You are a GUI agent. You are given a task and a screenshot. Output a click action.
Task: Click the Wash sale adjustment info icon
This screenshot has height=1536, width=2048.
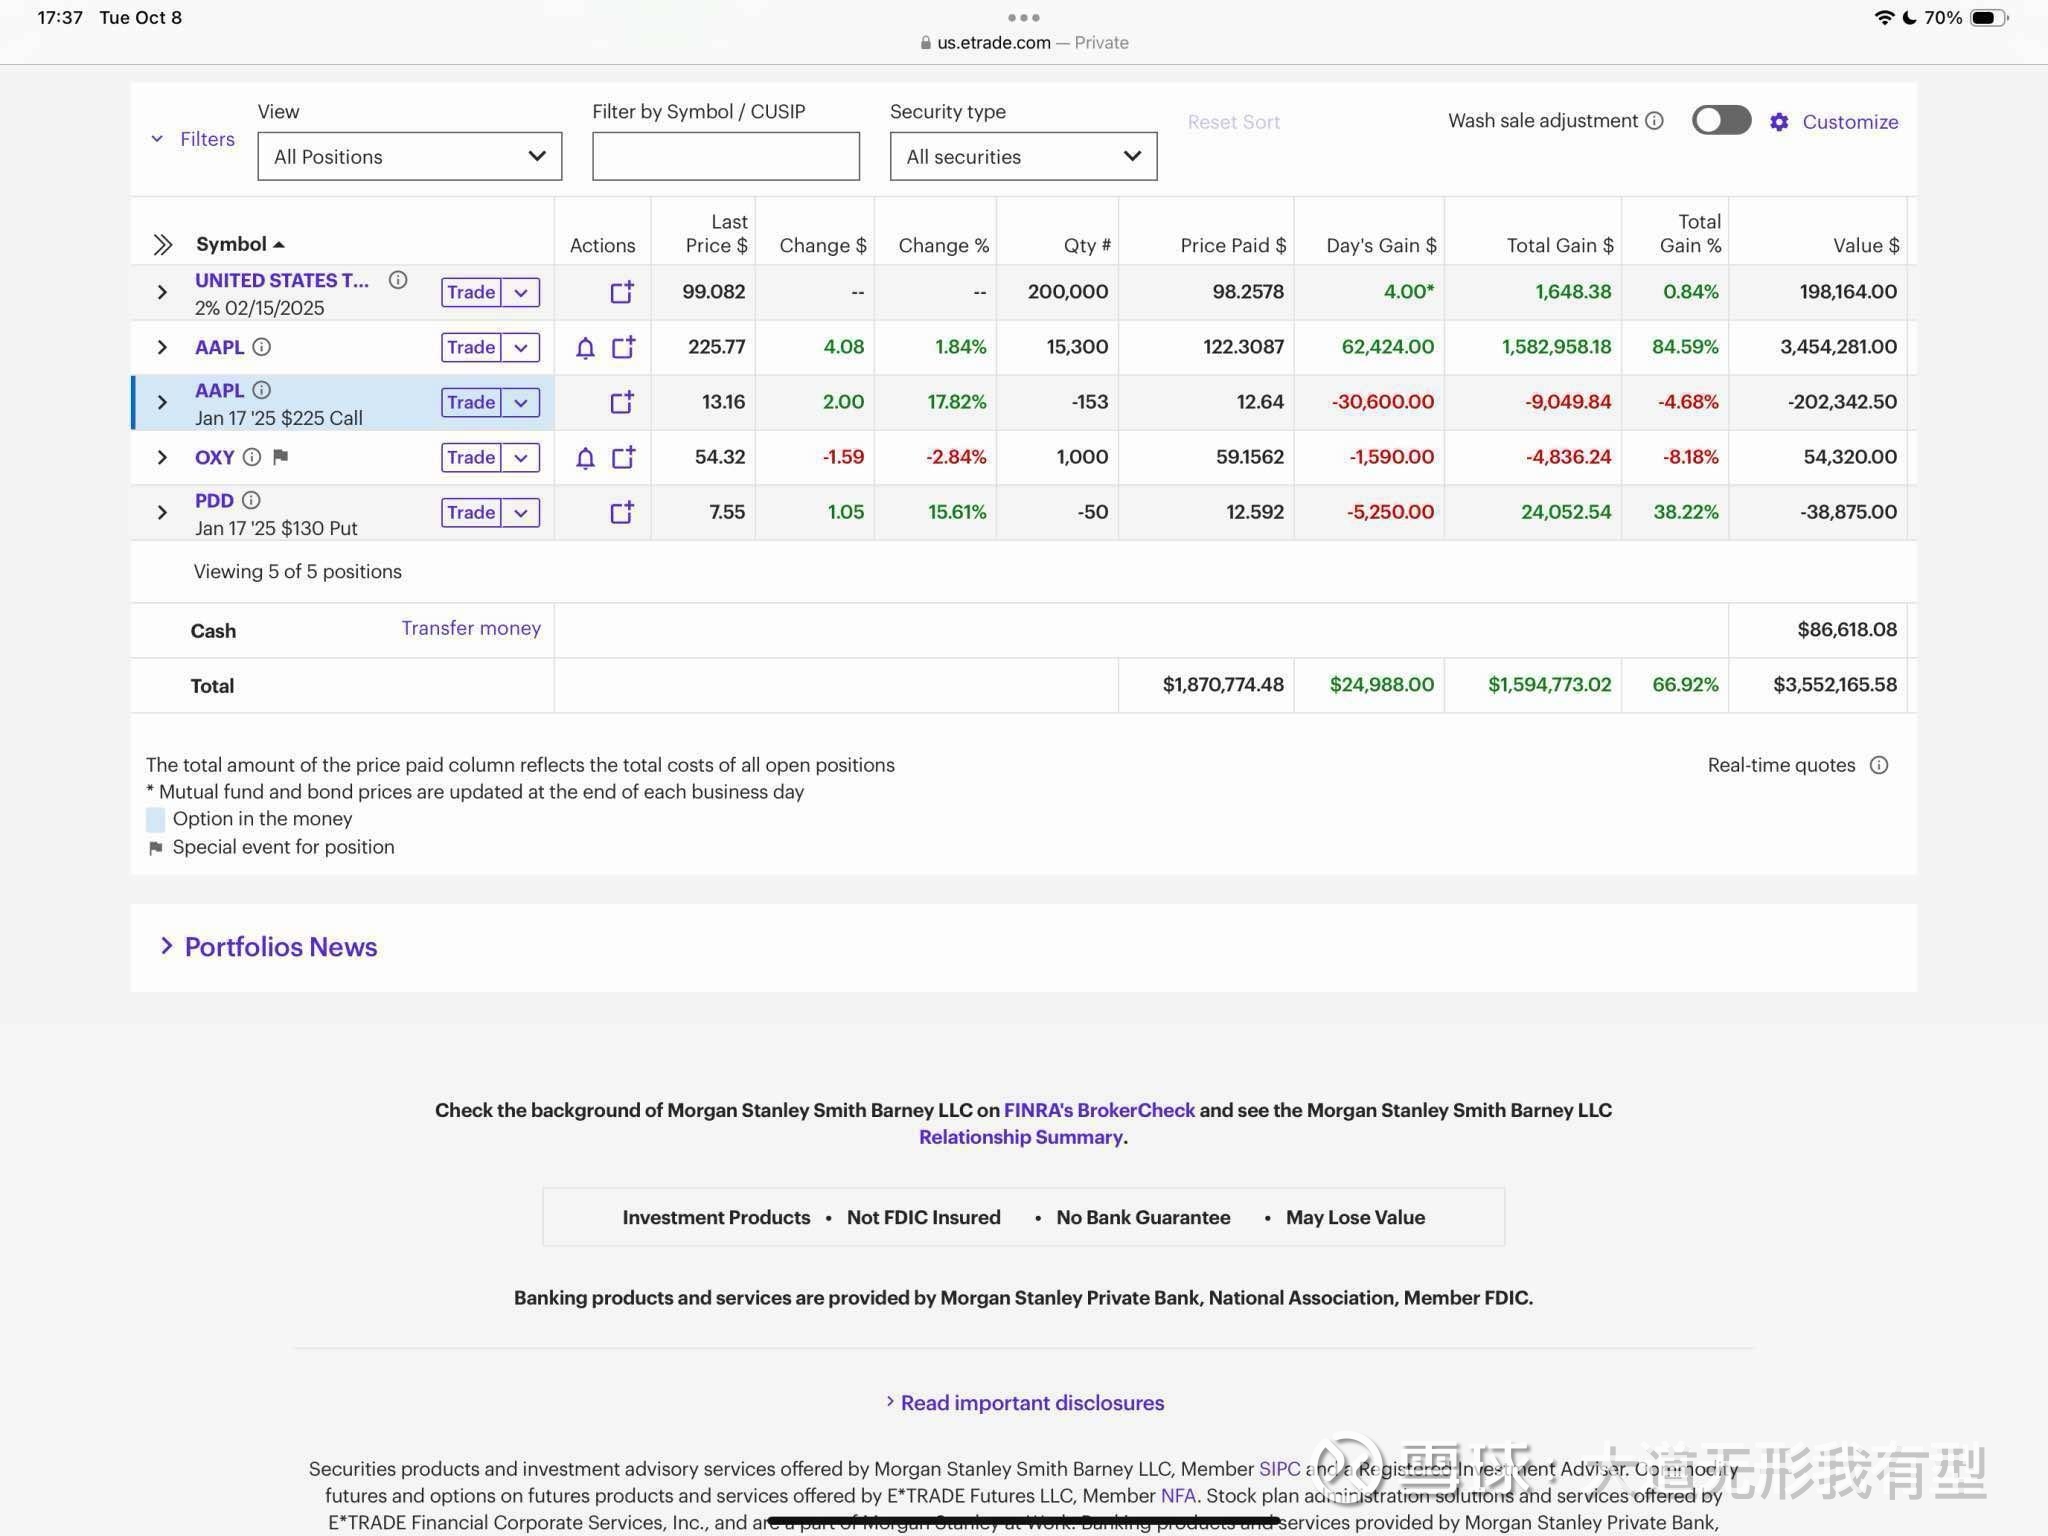click(x=1654, y=120)
